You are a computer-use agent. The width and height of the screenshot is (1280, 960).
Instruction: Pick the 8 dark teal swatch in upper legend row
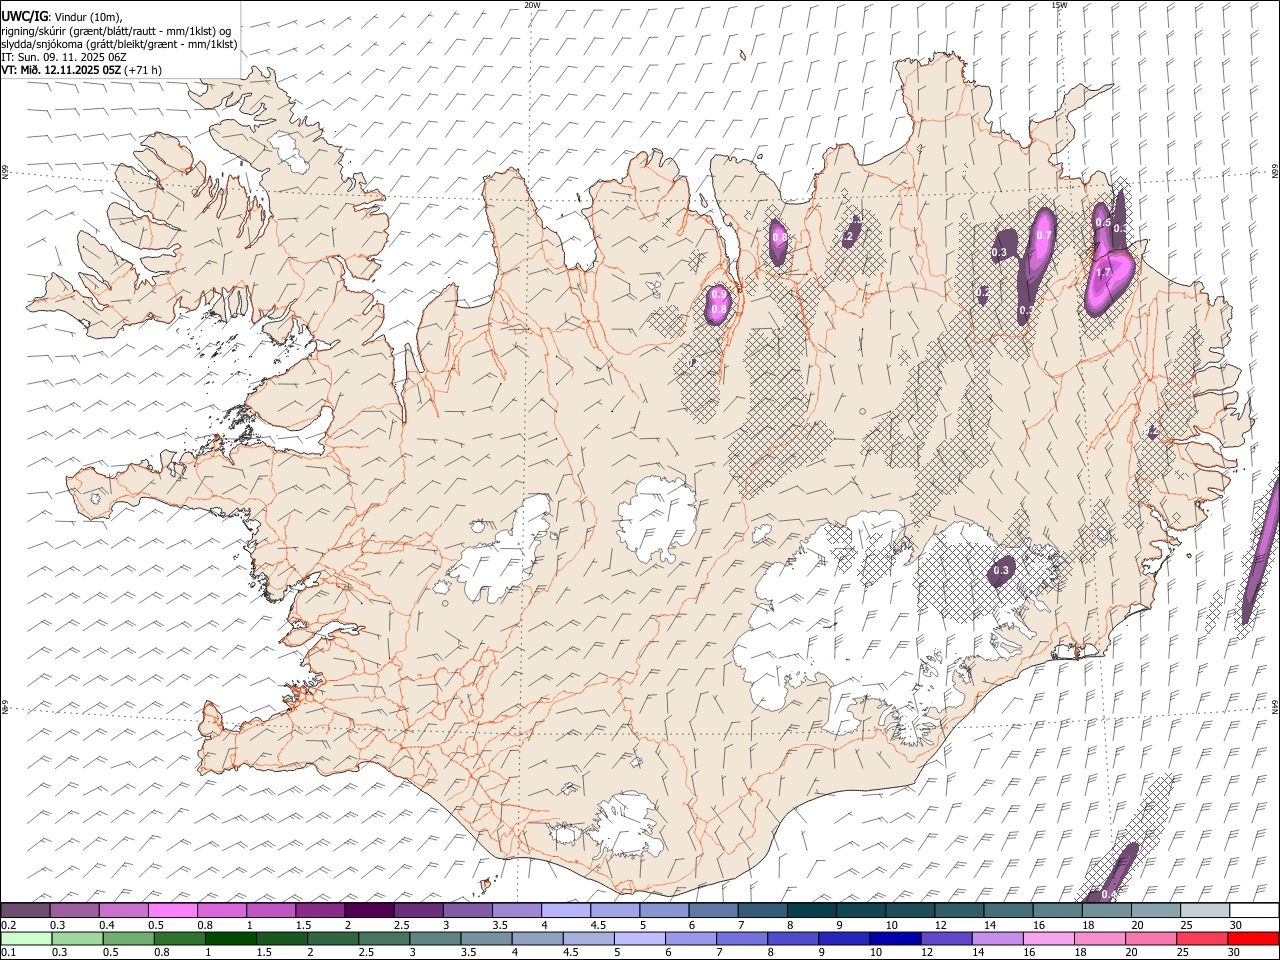click(x=811, y=911)
